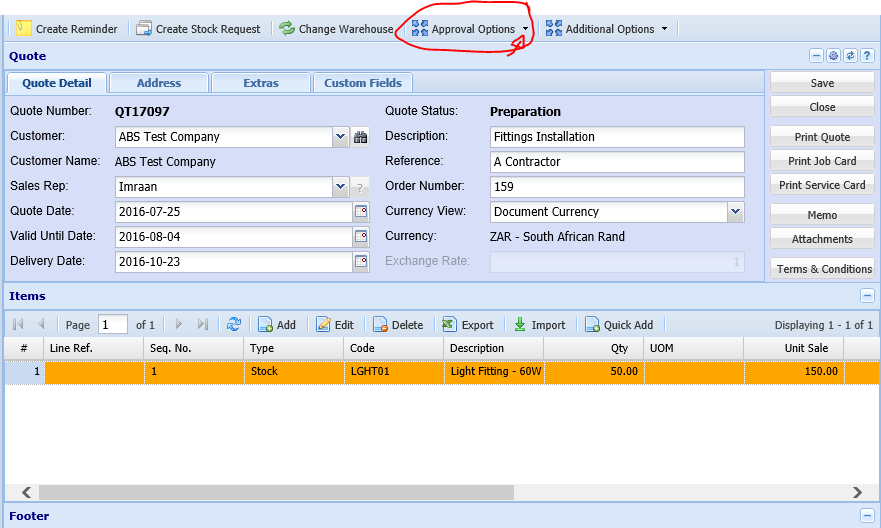The height and width of the screenshot is (528, 881).
Task: Click the Terms & Conditions button
Action: pyautogui.click(x=823, y=269)
